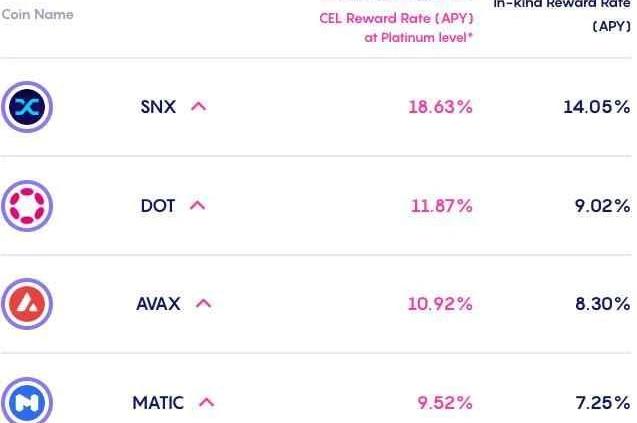Expand the SNX row chevron
Screen dimensions: 637x423
tap(198, 107)
